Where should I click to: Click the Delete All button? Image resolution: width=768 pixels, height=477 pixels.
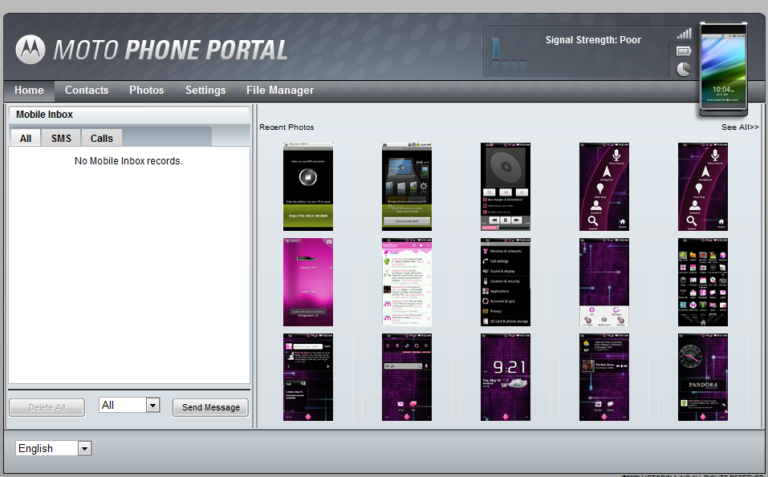[46, 407]
